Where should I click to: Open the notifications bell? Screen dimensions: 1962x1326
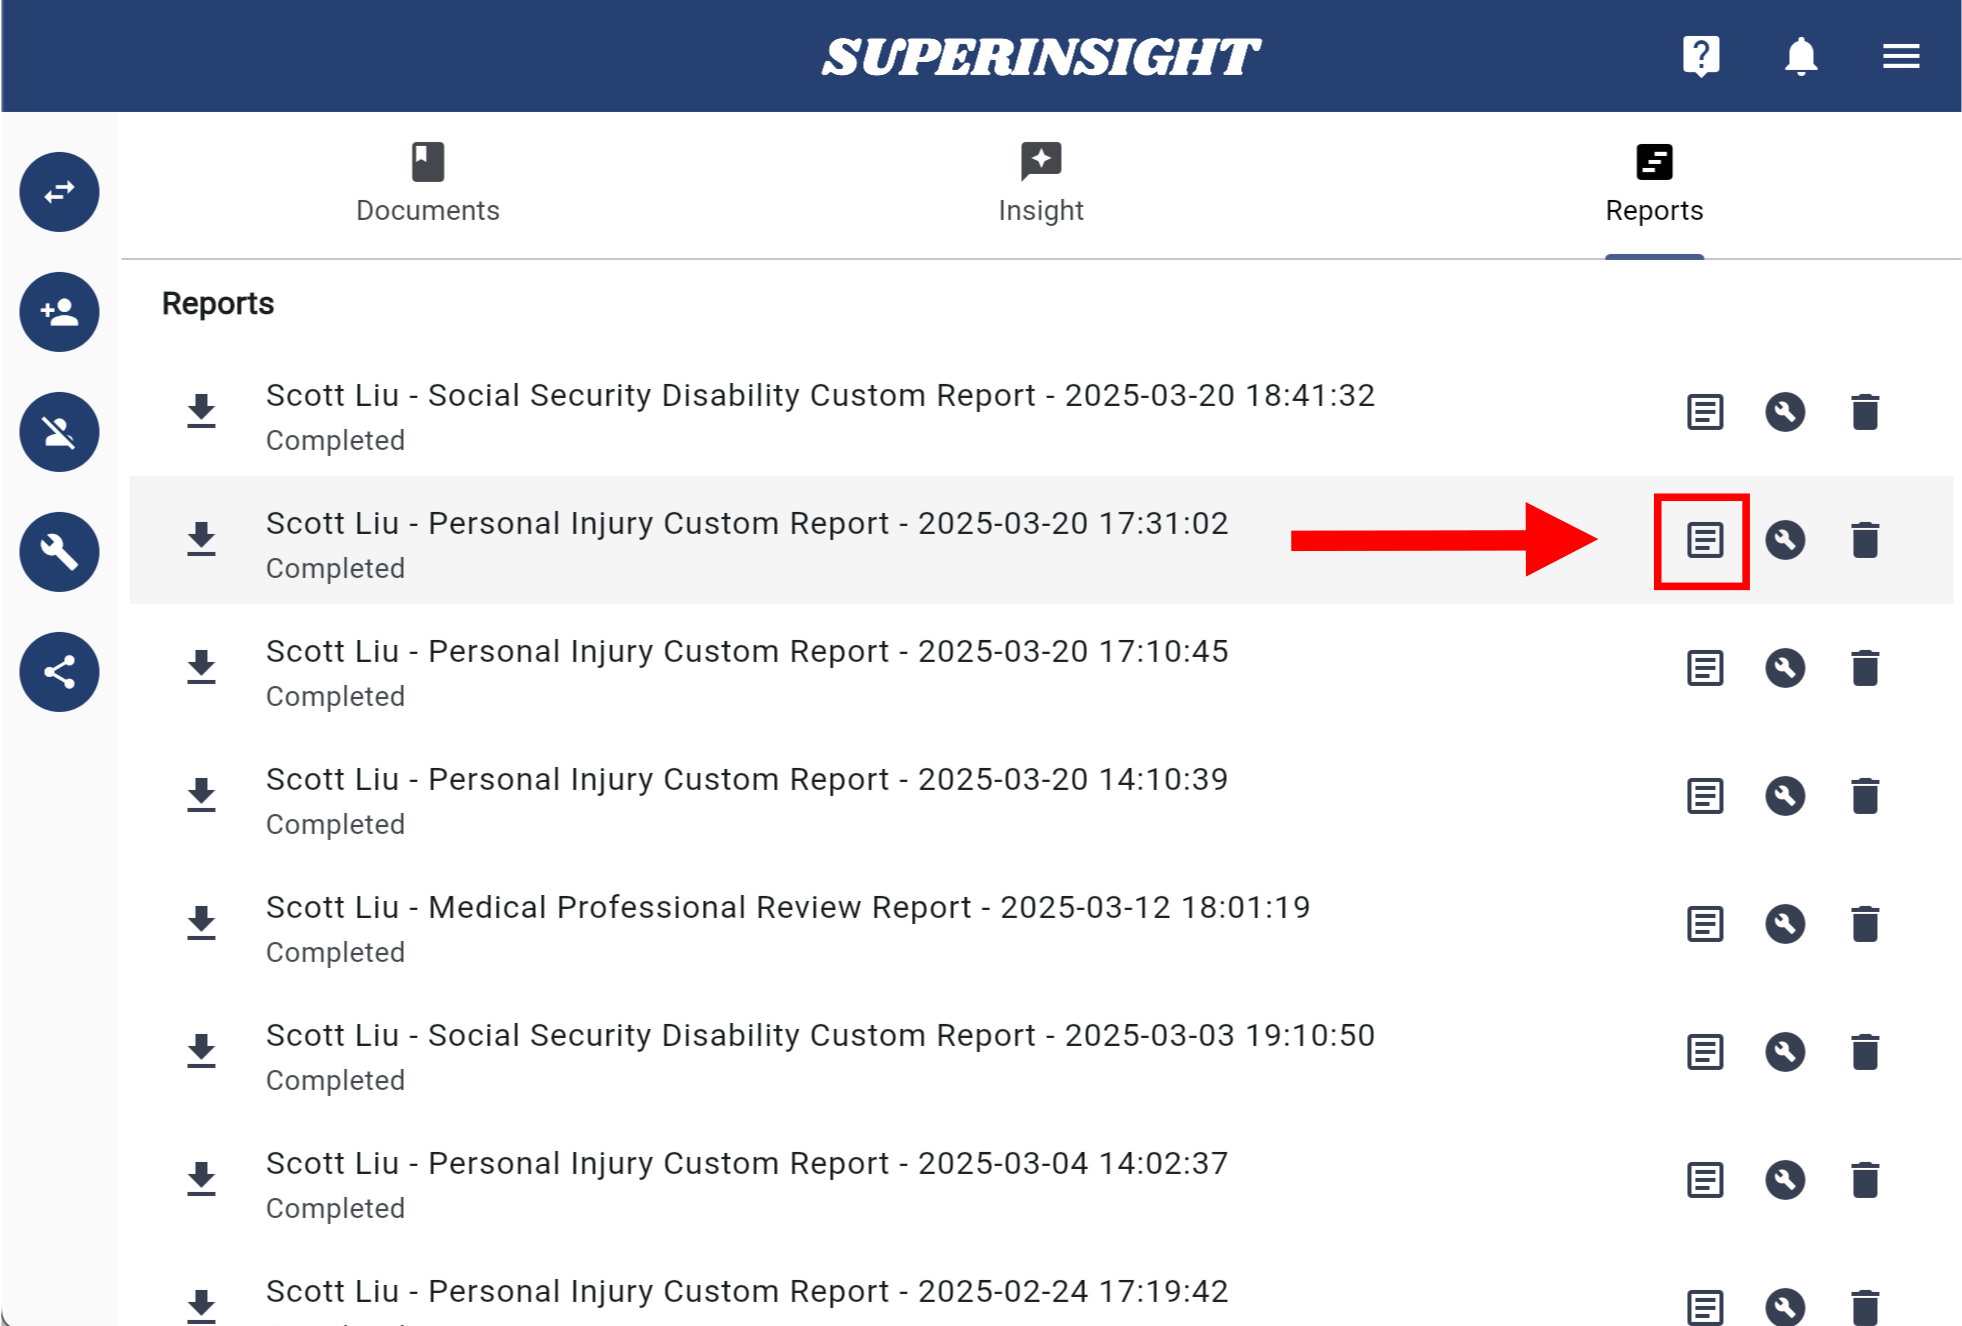[x=1800, y=56]
